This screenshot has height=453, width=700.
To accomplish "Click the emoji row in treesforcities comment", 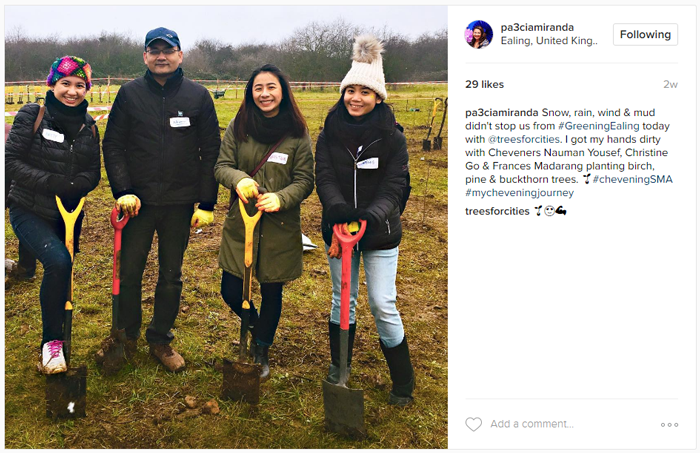I will click(x=550, y=211).
